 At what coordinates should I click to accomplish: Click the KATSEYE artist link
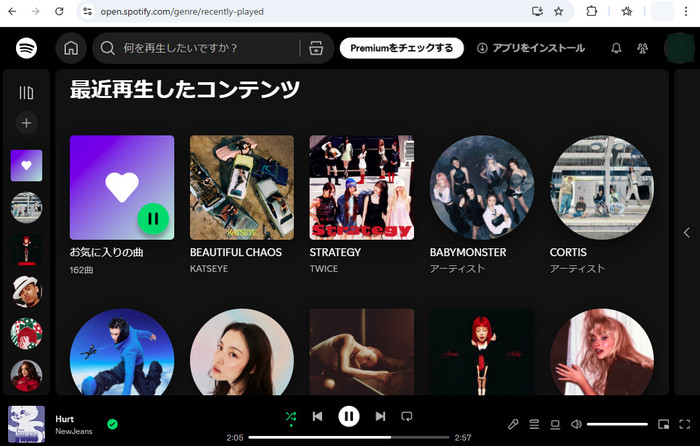[x=209, y=269]
